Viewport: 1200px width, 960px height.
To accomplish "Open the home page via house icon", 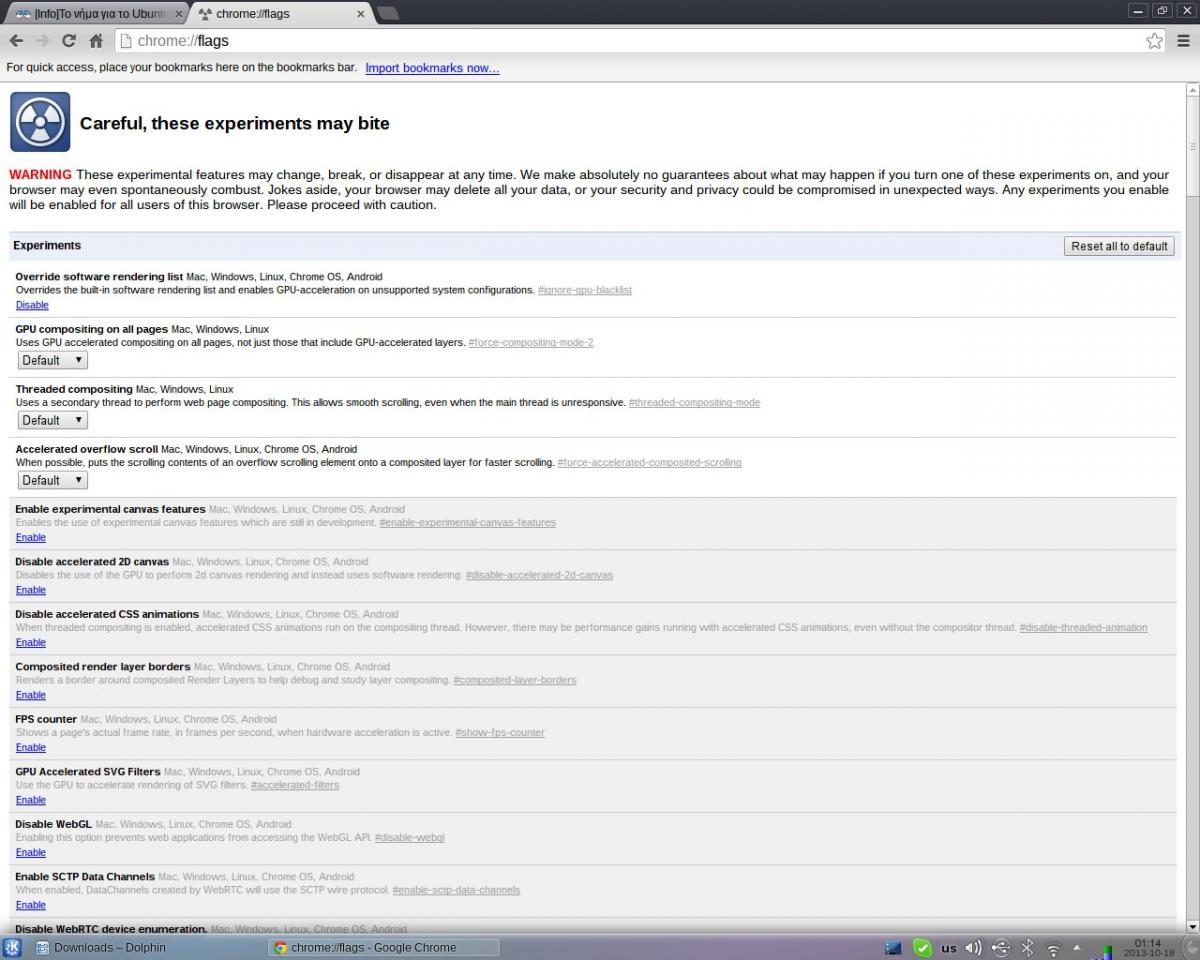I will coord(96,41).
